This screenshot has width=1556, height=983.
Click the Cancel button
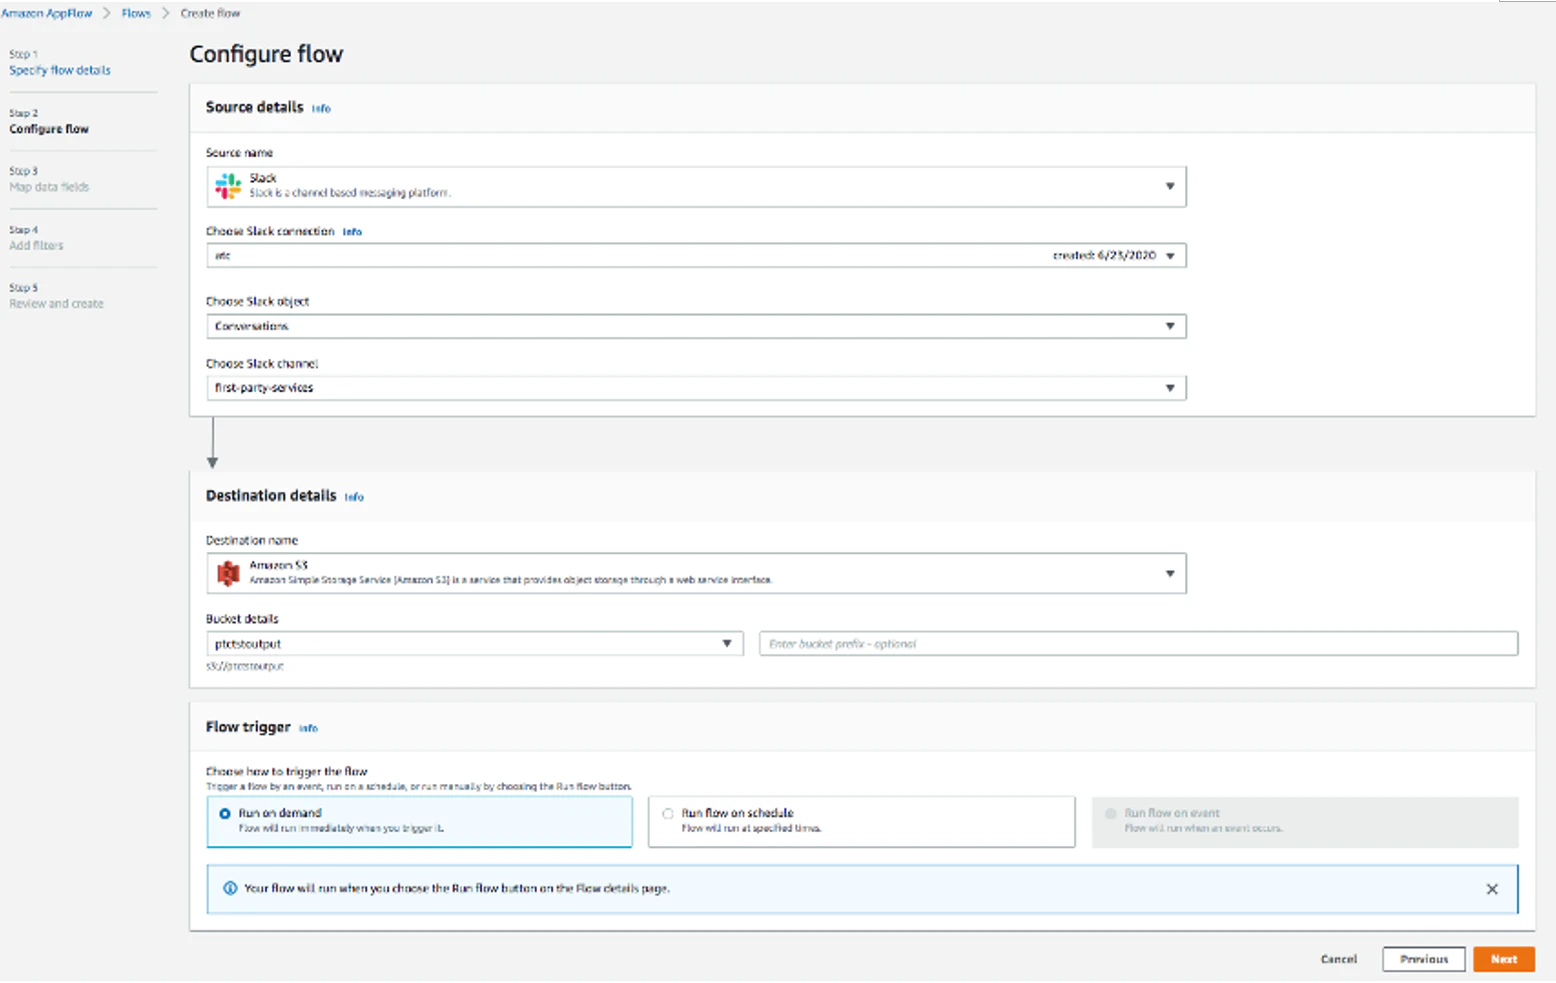click(1339, 959)
